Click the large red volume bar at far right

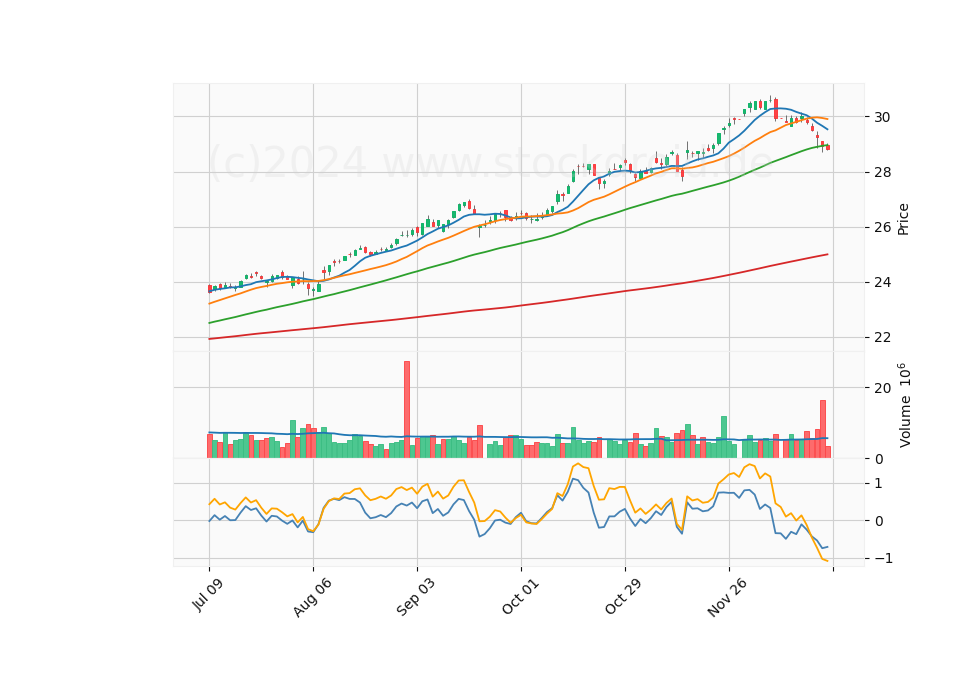click(x=823, y=429)
